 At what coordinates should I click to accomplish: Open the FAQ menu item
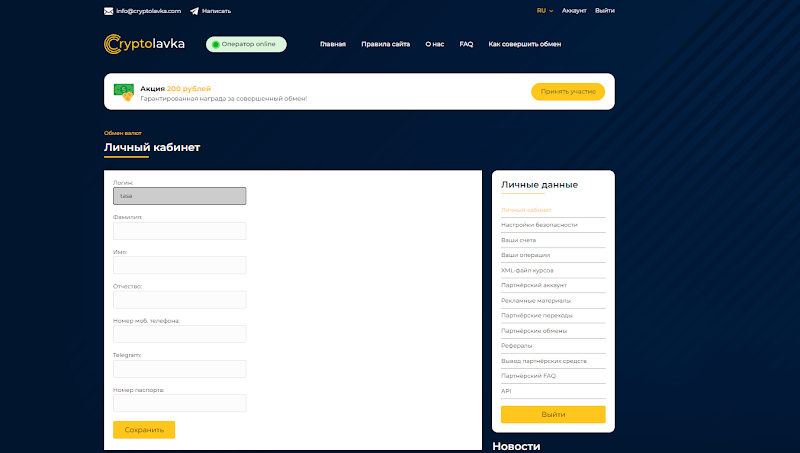466,44
